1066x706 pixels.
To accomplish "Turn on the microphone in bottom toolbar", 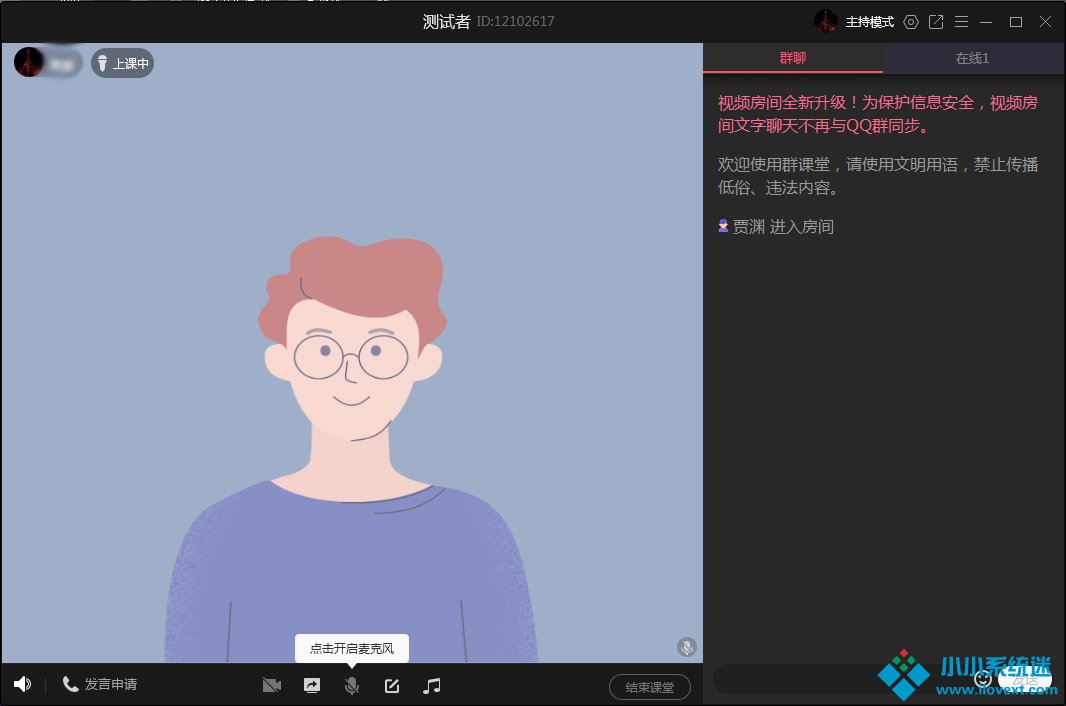I will point(352,685).
